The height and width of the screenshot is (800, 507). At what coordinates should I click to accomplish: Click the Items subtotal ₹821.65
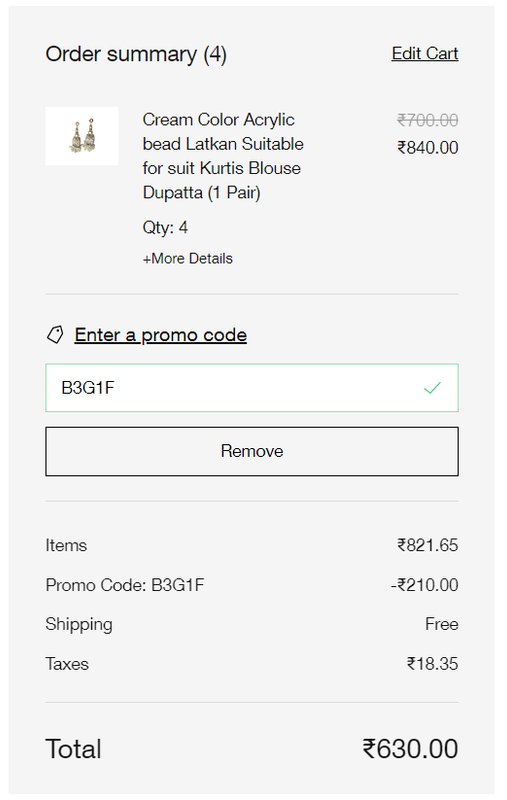coord(427,545)
